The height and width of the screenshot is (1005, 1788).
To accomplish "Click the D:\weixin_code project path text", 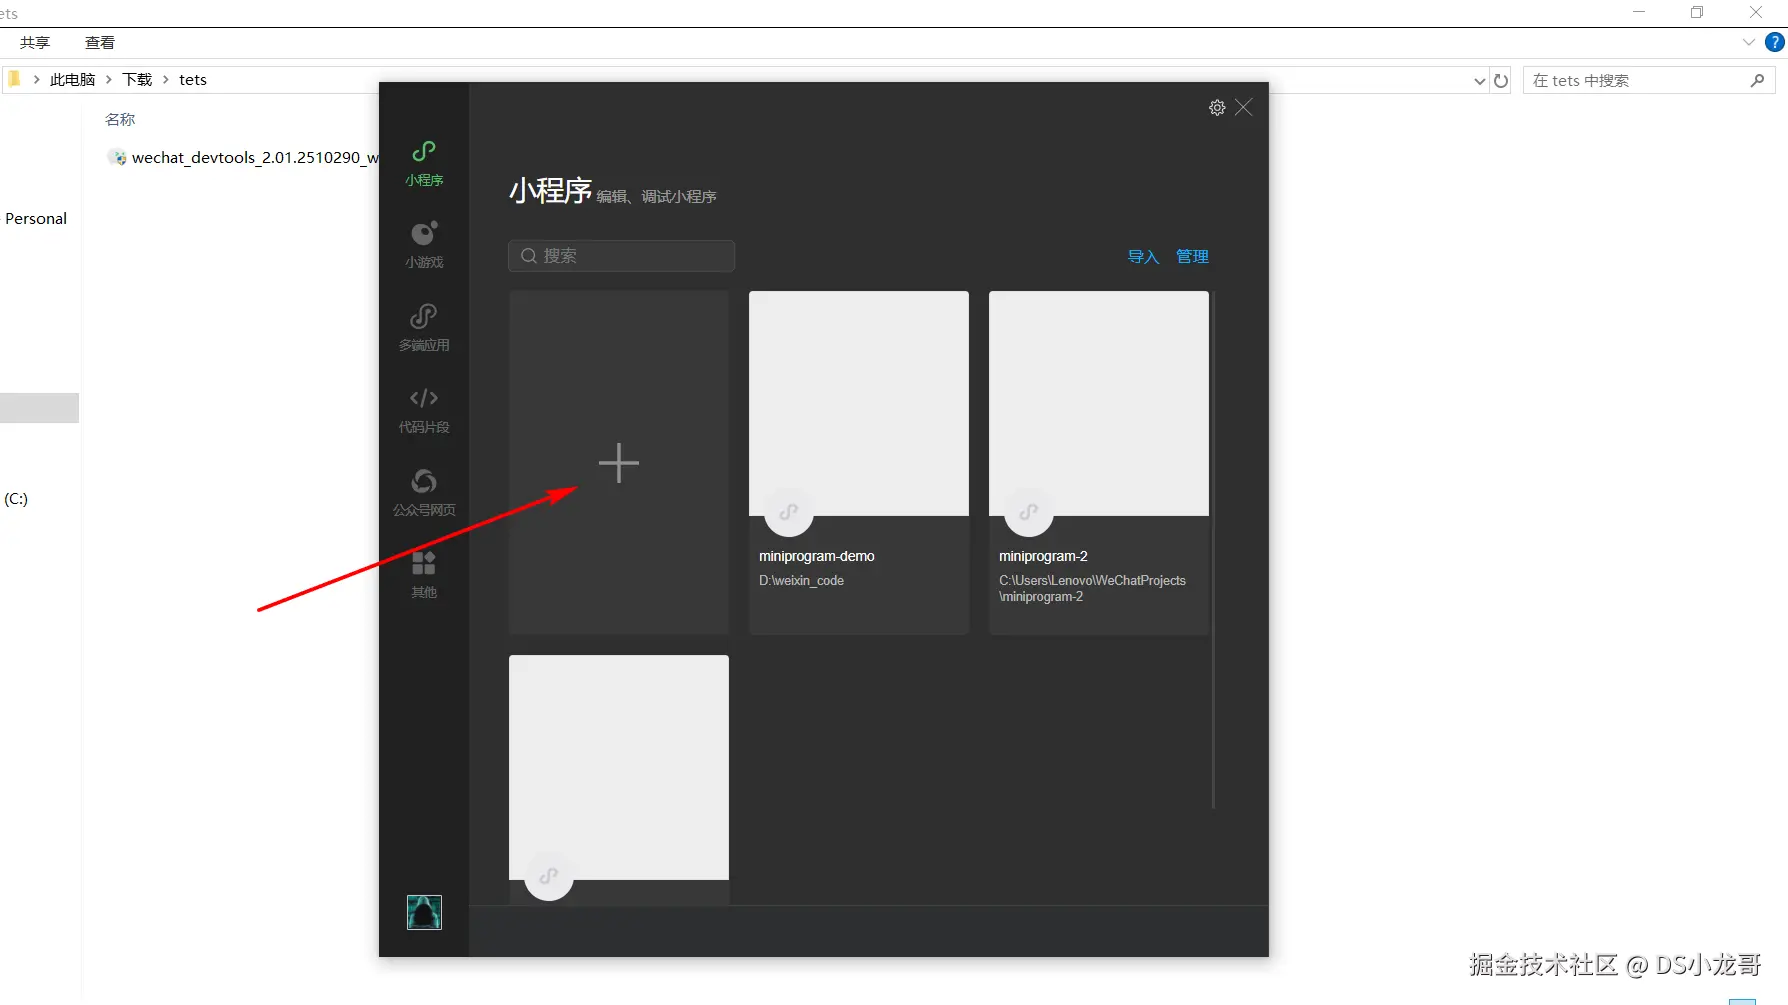I will pos(801,580).
